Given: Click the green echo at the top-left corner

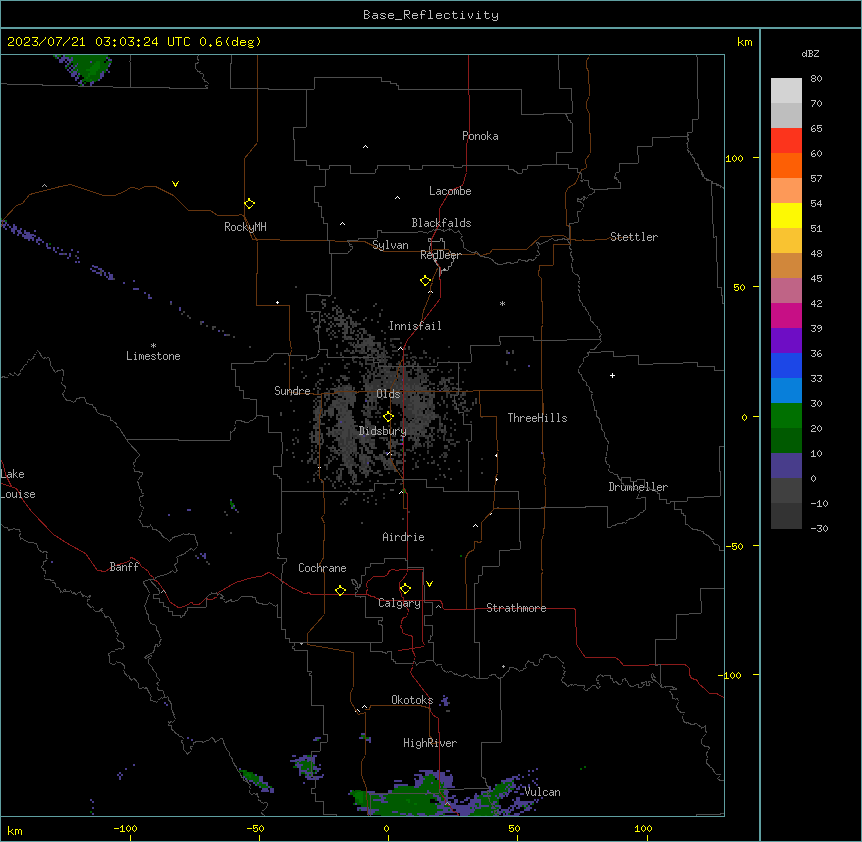Looking at the screenshot, I should pos(89,67).
